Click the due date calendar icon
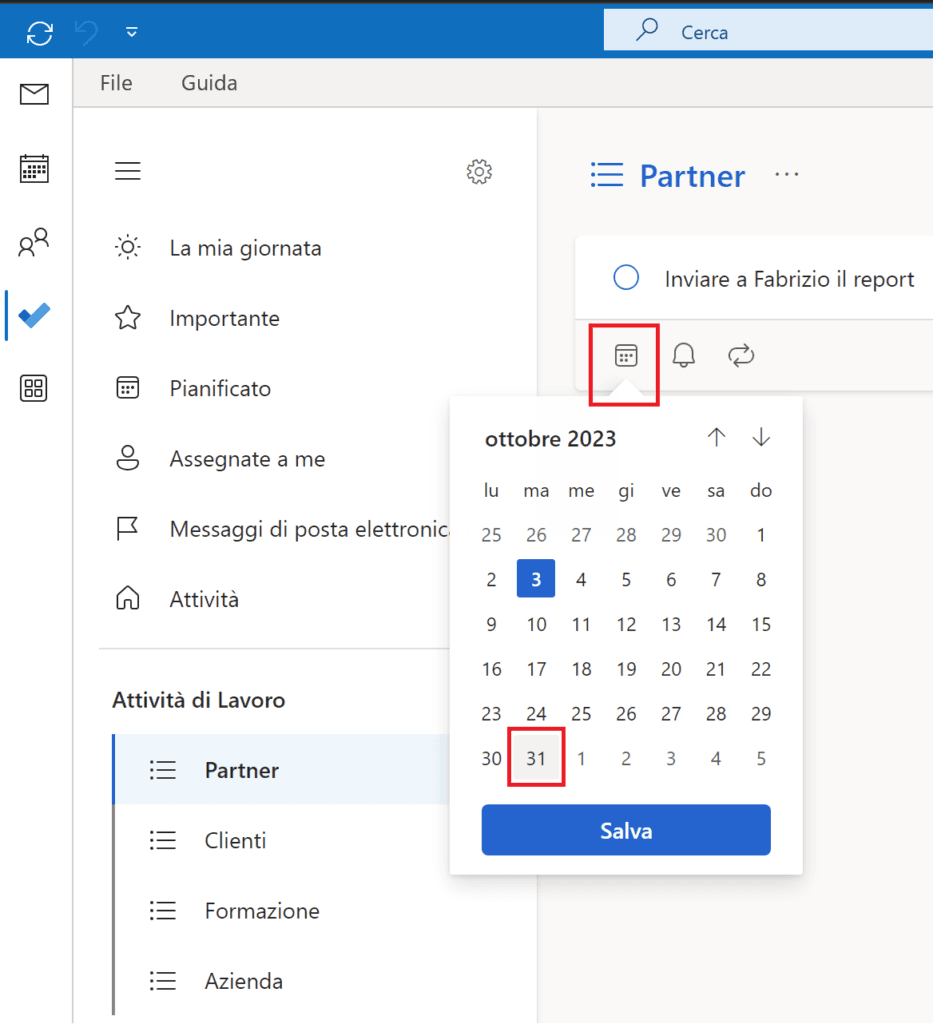Image resolution: width=933 pixels, height=1024 pixels. tap(625, 356)
